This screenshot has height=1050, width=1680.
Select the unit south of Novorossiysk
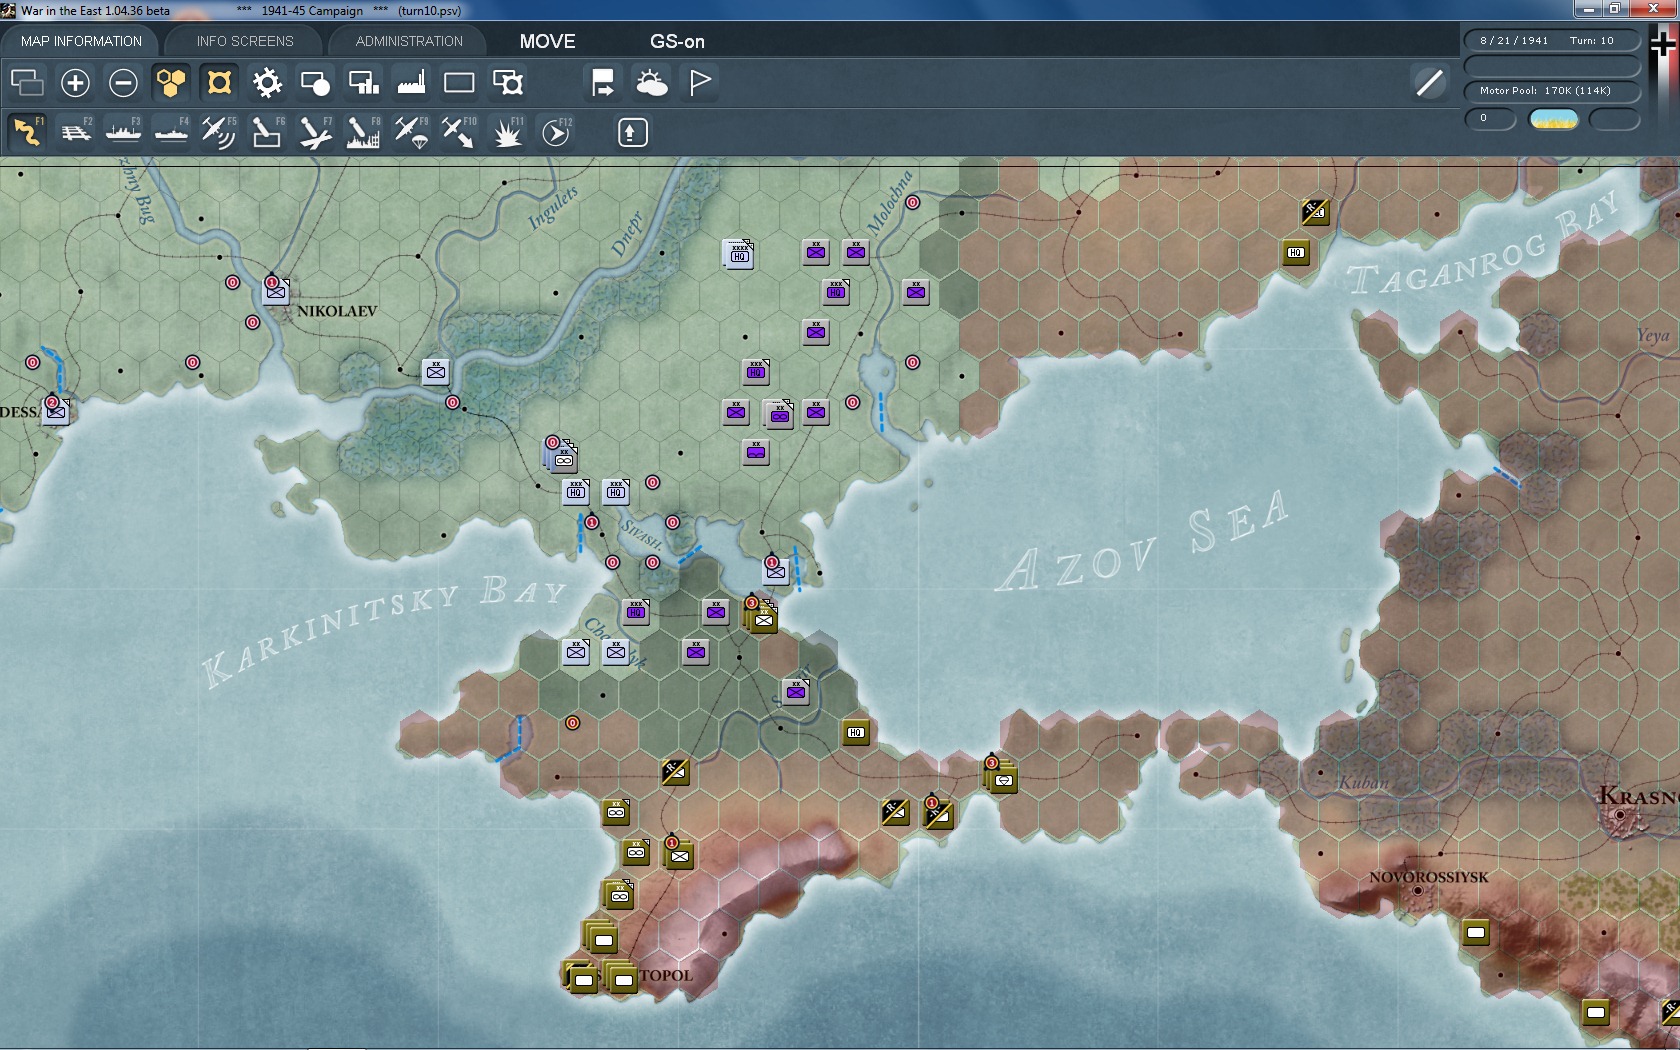tap(1476, 932)
